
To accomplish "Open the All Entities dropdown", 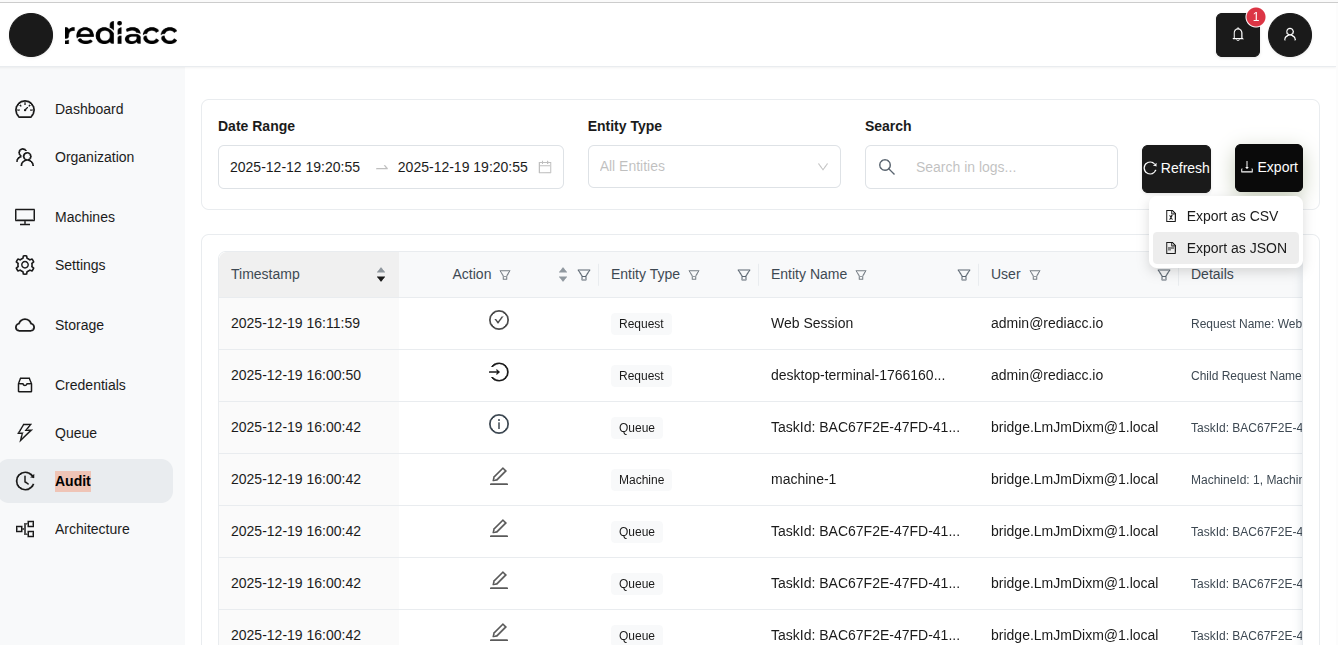I will [713, 166].
